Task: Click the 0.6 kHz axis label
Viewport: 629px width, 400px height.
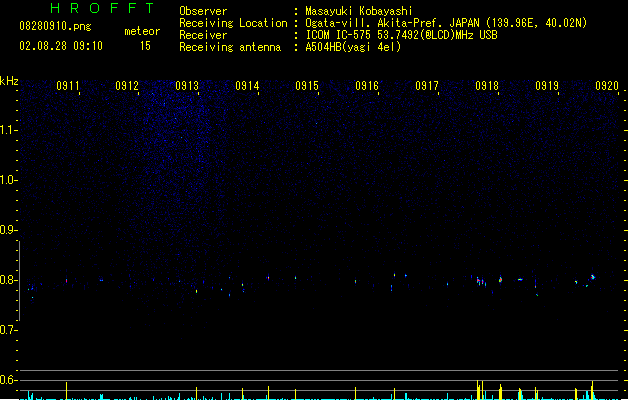Action: (8, 380)
